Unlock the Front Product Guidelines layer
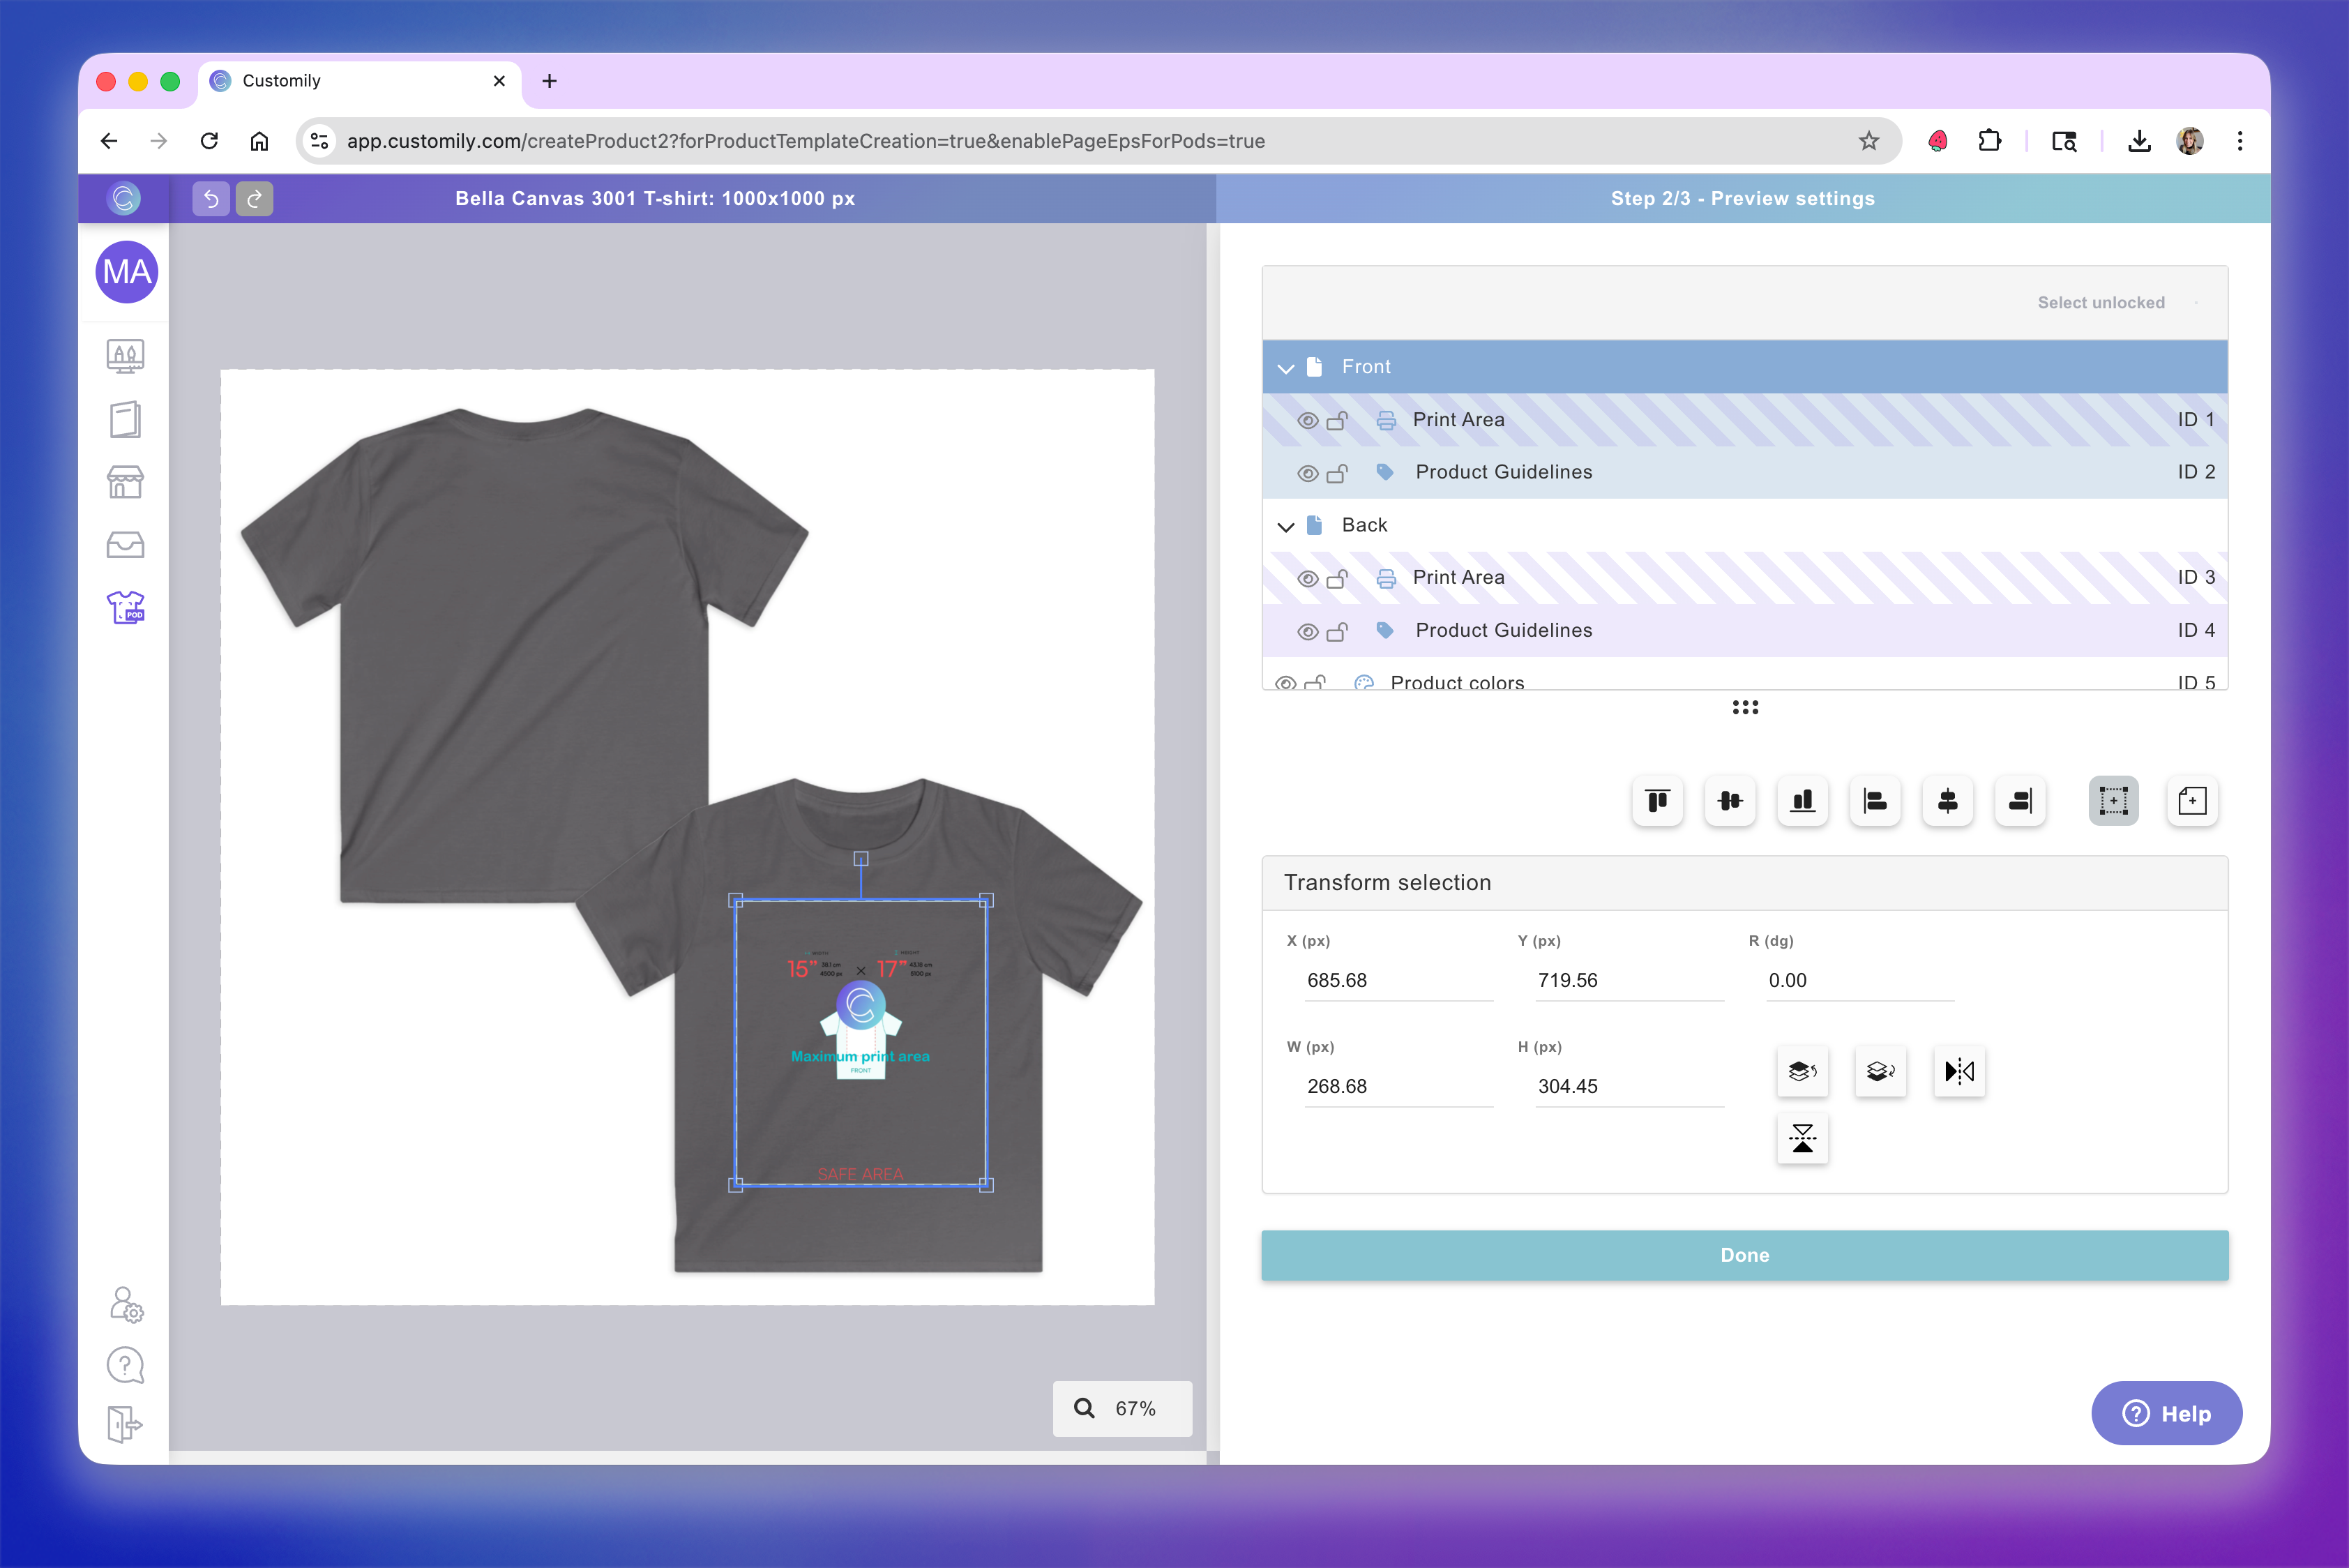Screen dimensions: 2349x1568 coord(1337,473)
